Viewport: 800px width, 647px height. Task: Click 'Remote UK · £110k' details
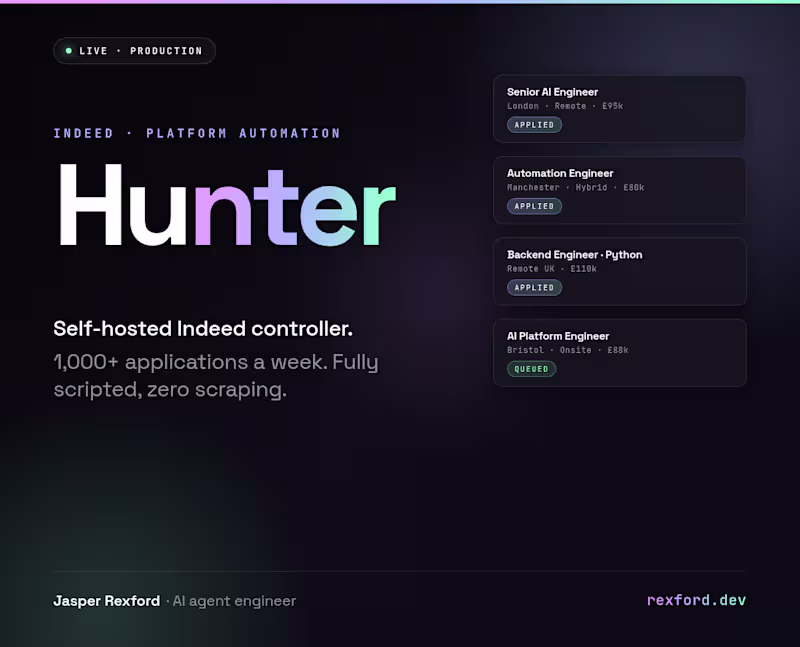pyautogui.click(x=552, y=269)
